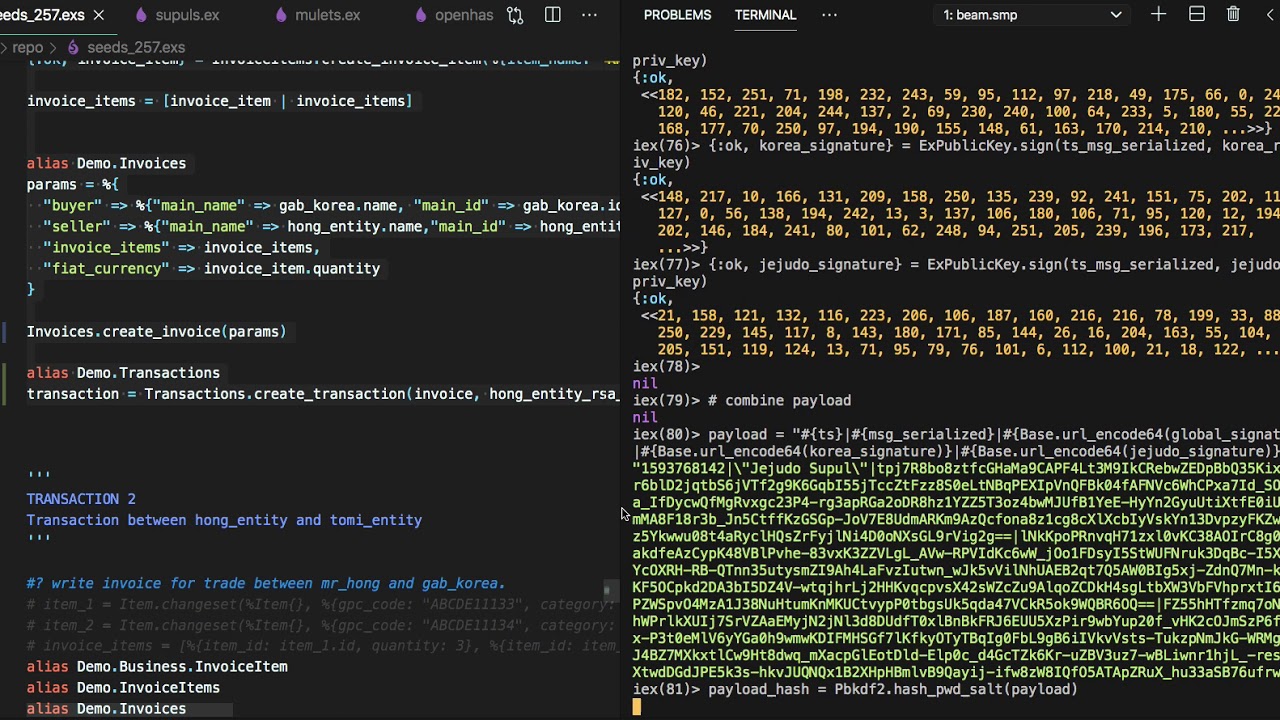Screen dimensions: 1280x720
Task: Click the Open Changes compare icon
Action: 515,15
